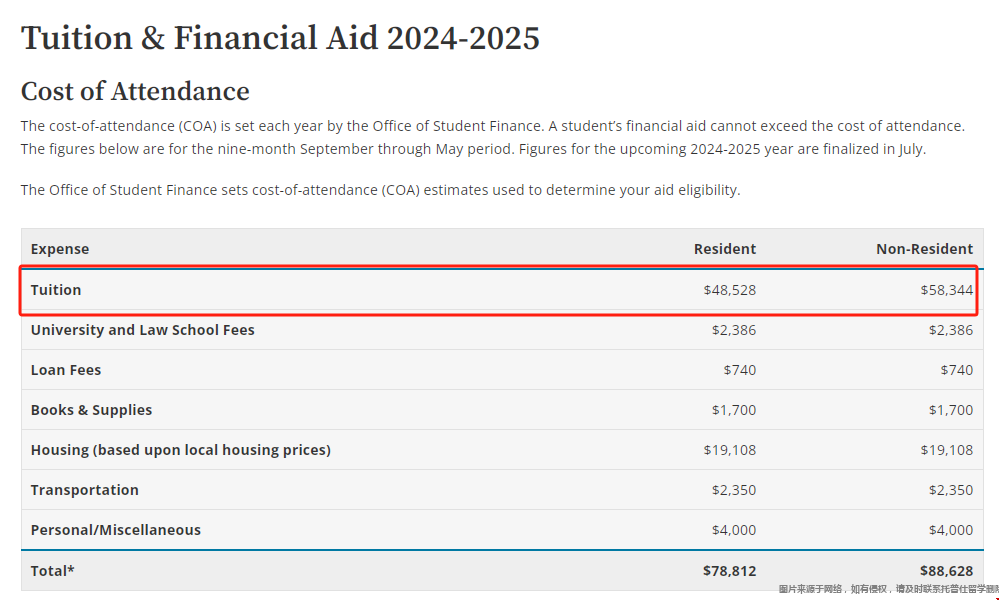Click the Resident column header
Screen dimensions: 999x600
pyautogui.click(x=724, y=249)
